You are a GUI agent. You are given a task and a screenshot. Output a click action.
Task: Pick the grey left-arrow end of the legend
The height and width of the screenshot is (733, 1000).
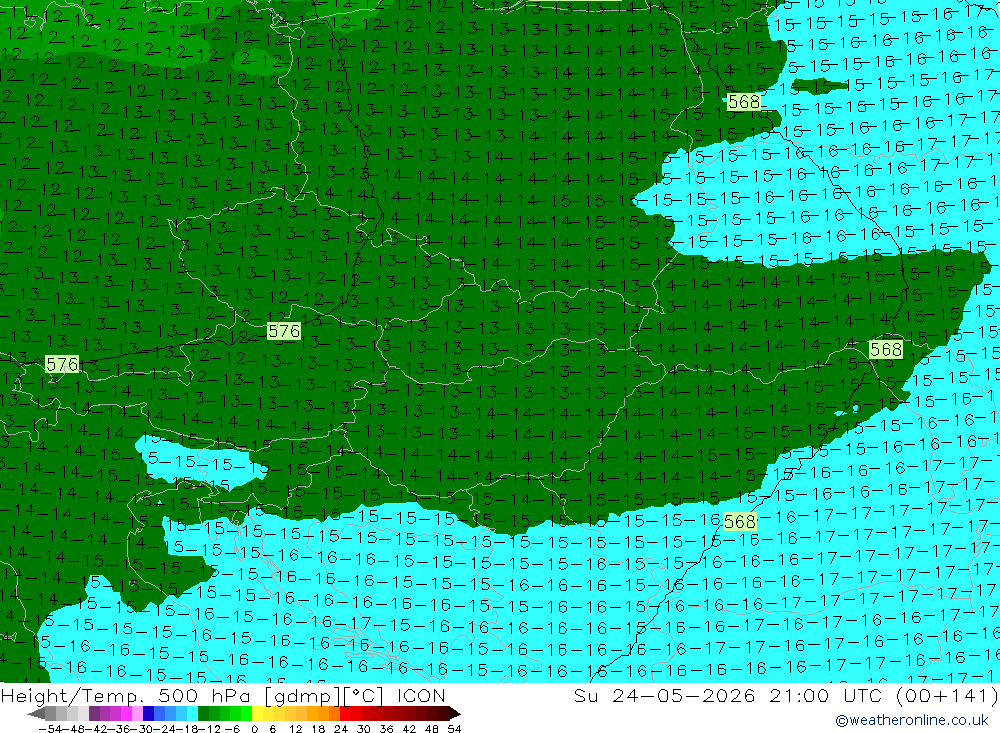coord(36,713)
